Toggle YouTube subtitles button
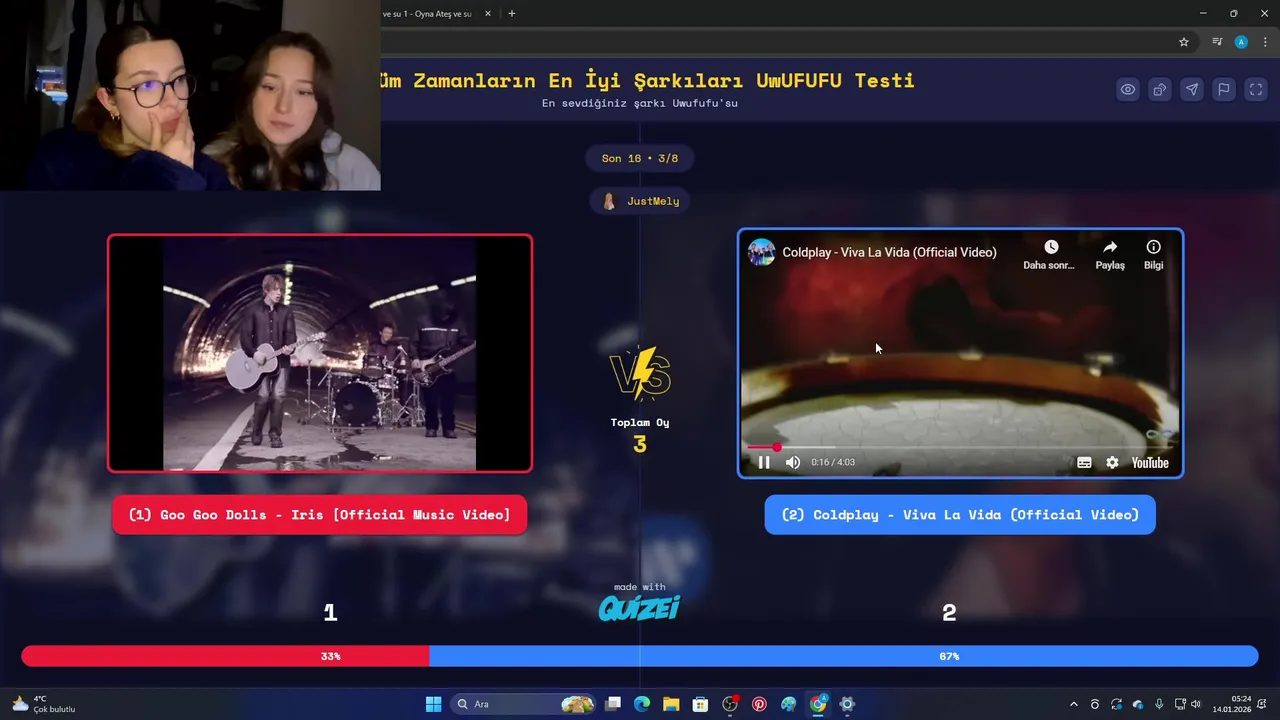Image resolution: width=1280 pixels, height=720 pixels. click(x=1084, y=462)
